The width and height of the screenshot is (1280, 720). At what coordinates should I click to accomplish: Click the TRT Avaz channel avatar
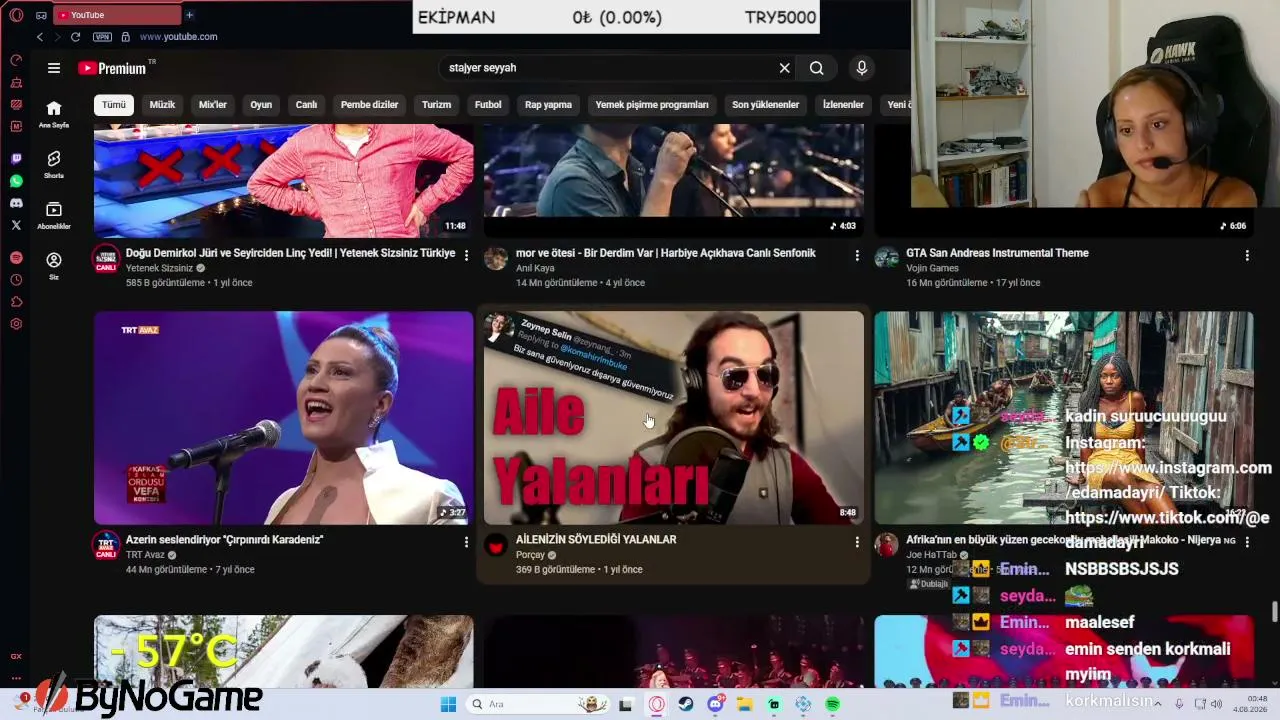[x=106, y=545]
